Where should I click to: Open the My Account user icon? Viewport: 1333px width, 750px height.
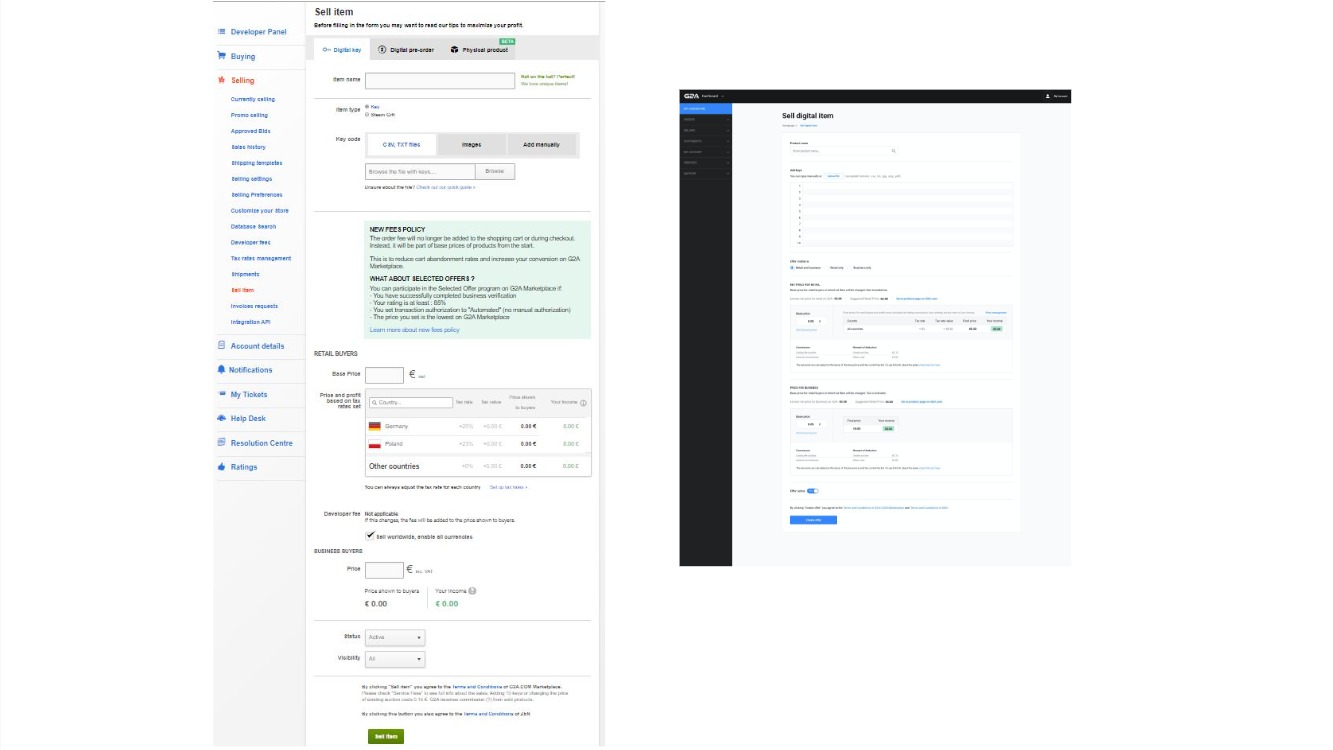(1046, 96)
